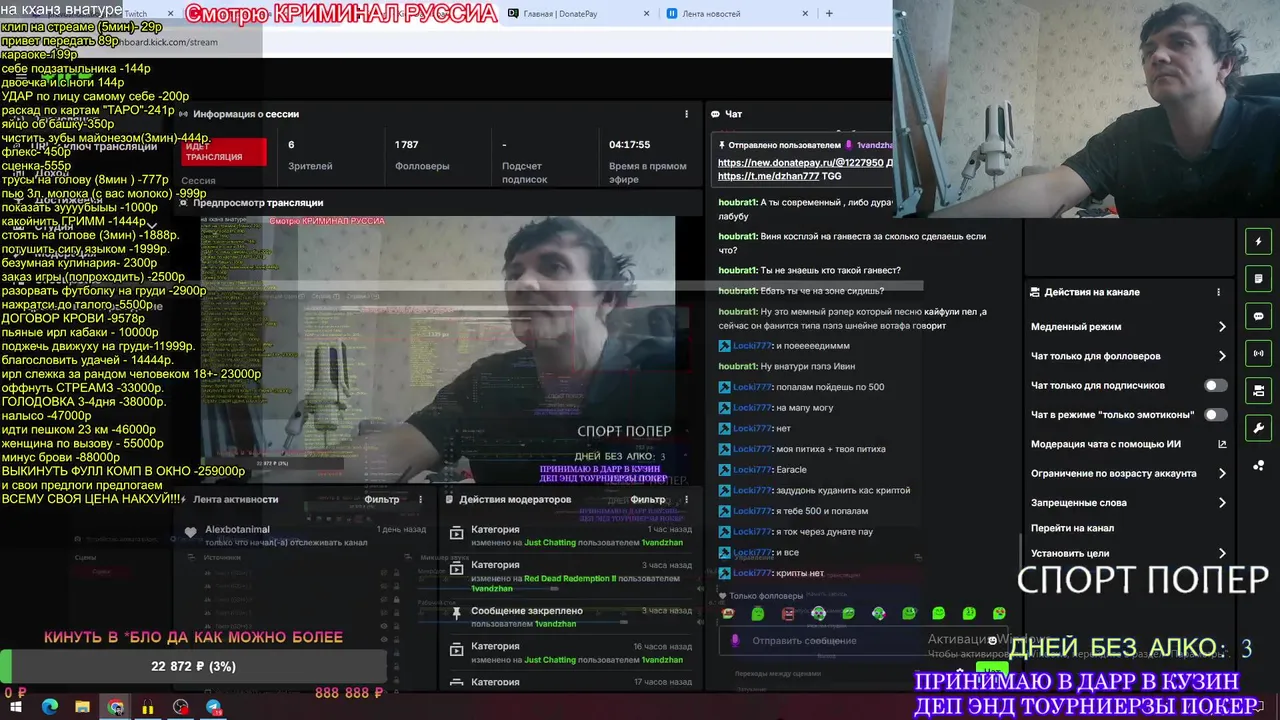This screenshot has height=720, width=1280.
Task: Open Telegram from taskbar
Action: (213, 707)
